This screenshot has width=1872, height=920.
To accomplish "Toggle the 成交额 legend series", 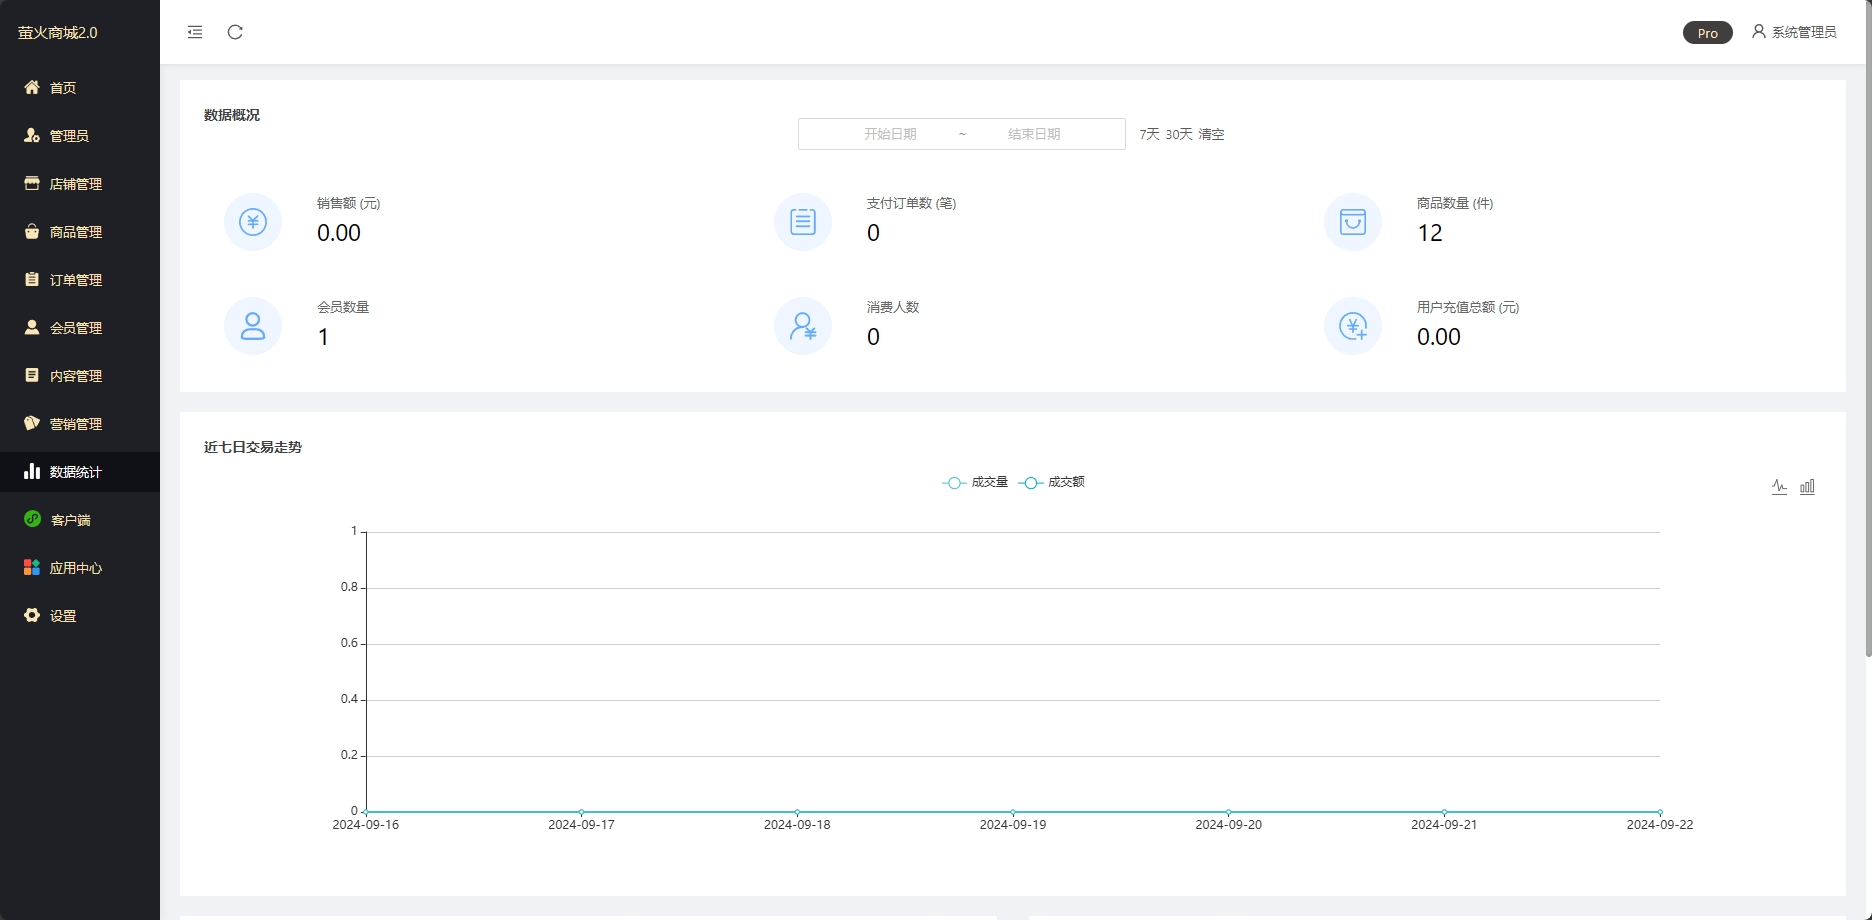I will (x=1051, y=482).
